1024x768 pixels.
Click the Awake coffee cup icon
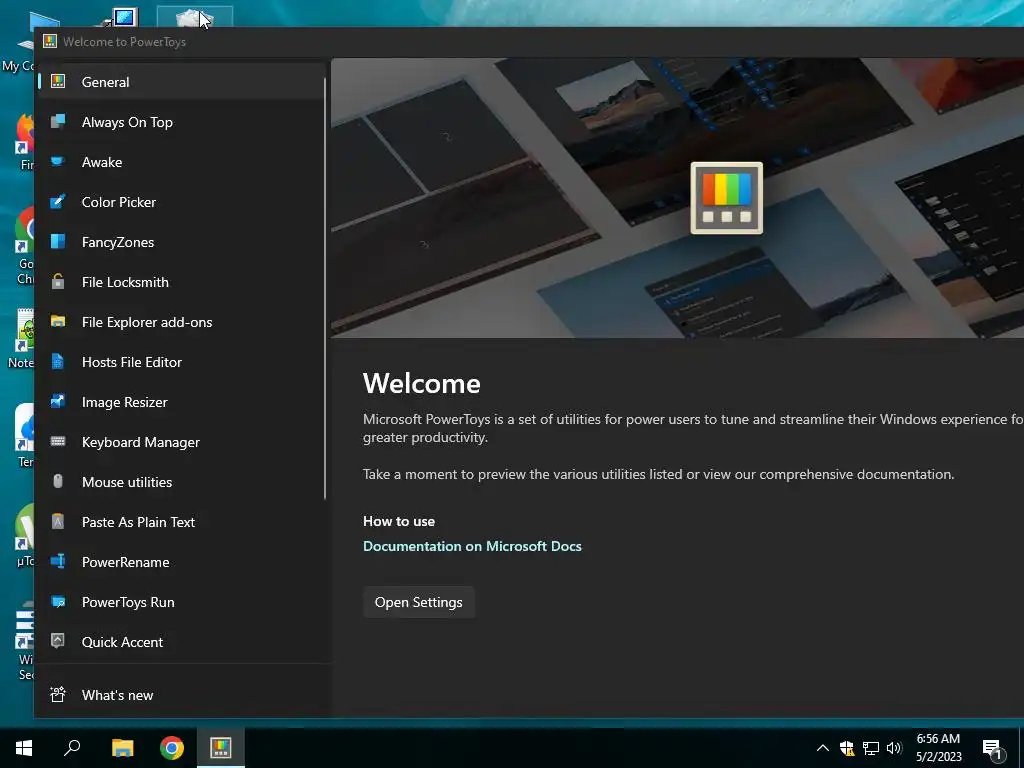[58, 161]
